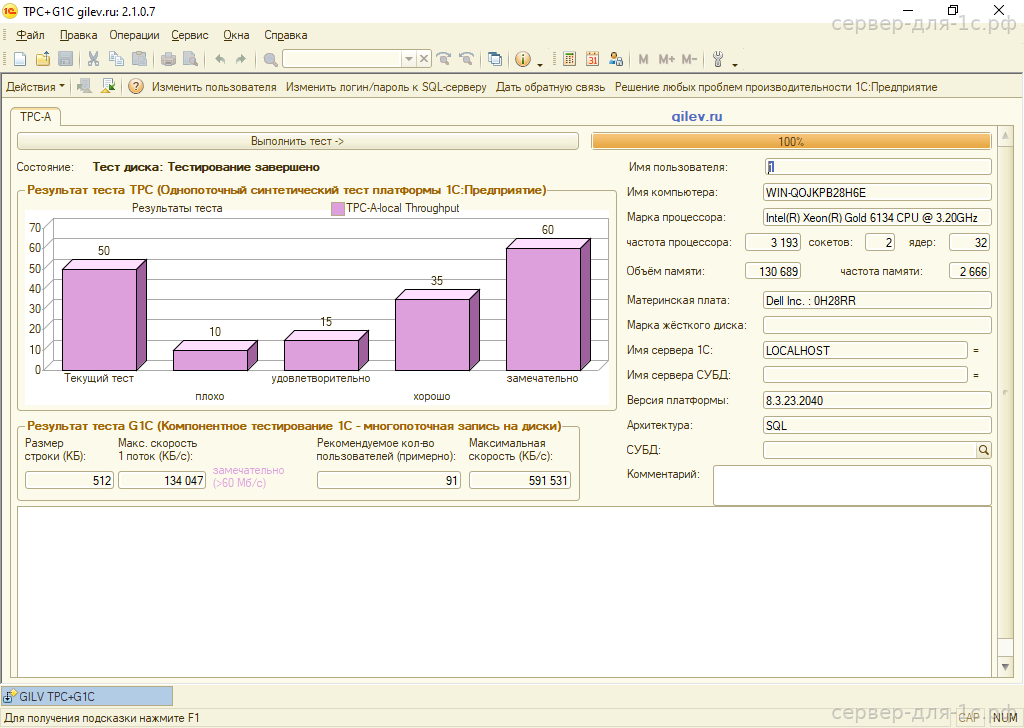Select the TPC-A tab

click(36, 117)
